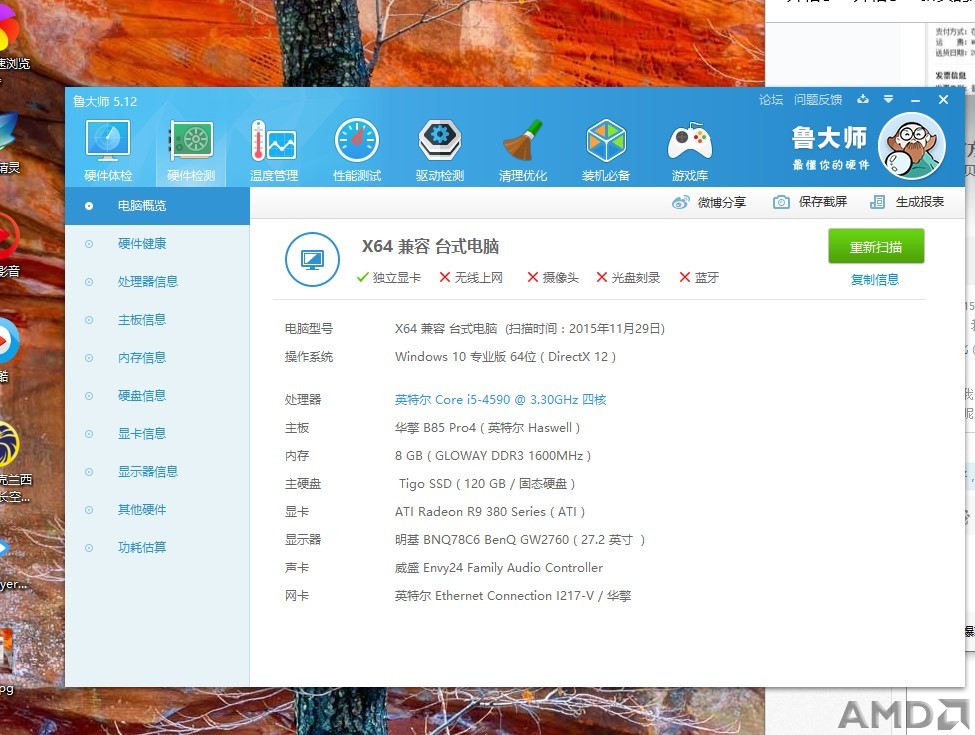
Task: Click the 生成报表 report icon
Action: (x=877, y=202)
